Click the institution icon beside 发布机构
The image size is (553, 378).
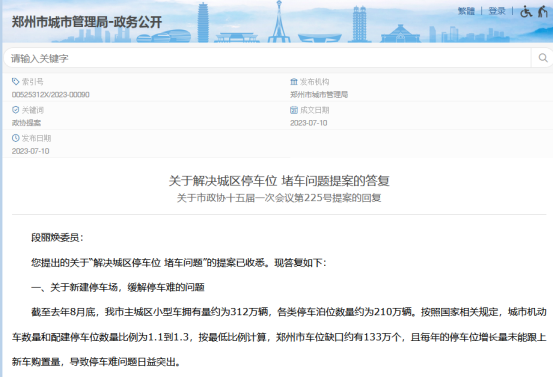point(294,82)
